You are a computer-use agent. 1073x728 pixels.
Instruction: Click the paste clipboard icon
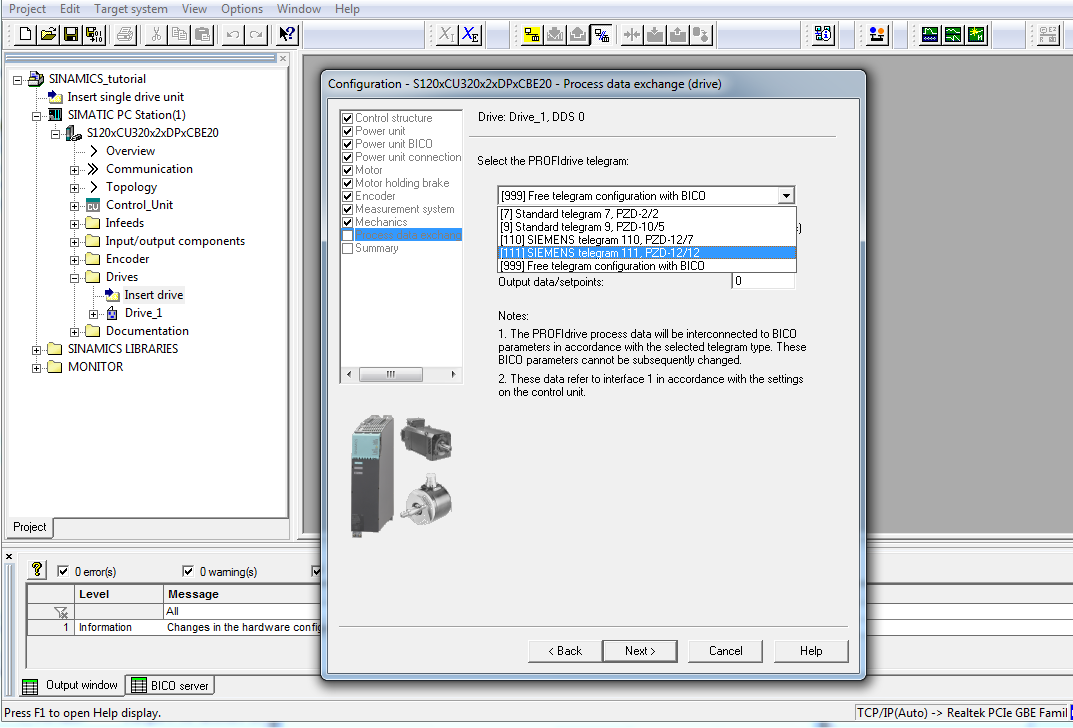(x=203, y=34)
